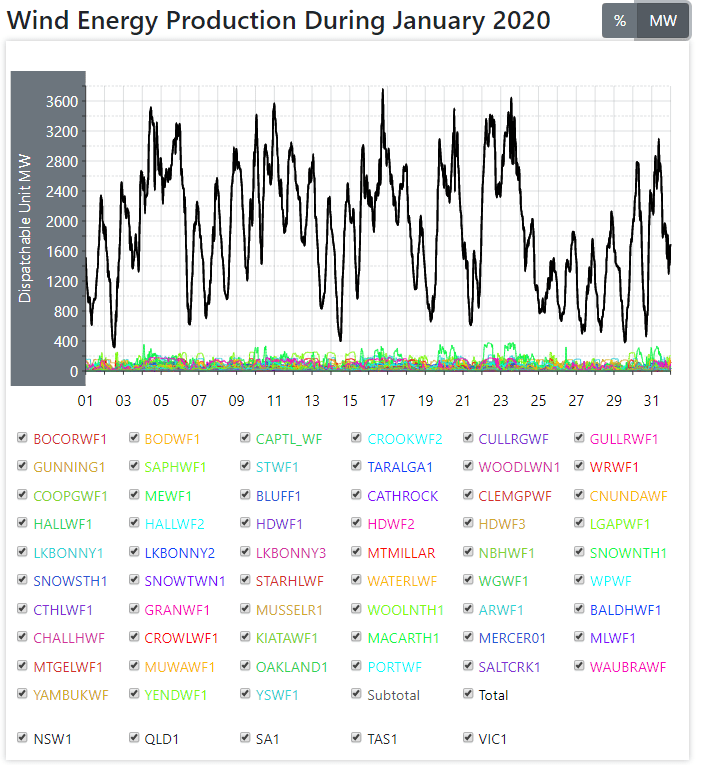Toggle the SA1 region checkbox
701x765 pixels.
246,739
